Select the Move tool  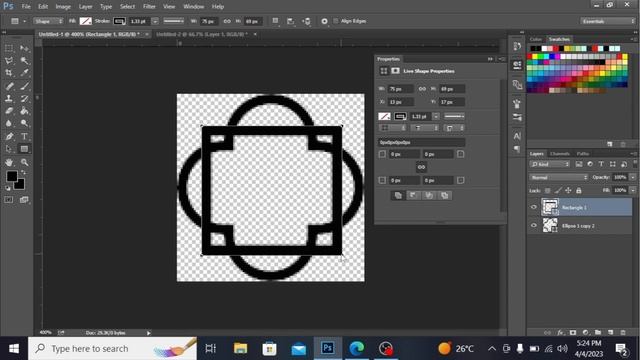[x=24, y=48]
